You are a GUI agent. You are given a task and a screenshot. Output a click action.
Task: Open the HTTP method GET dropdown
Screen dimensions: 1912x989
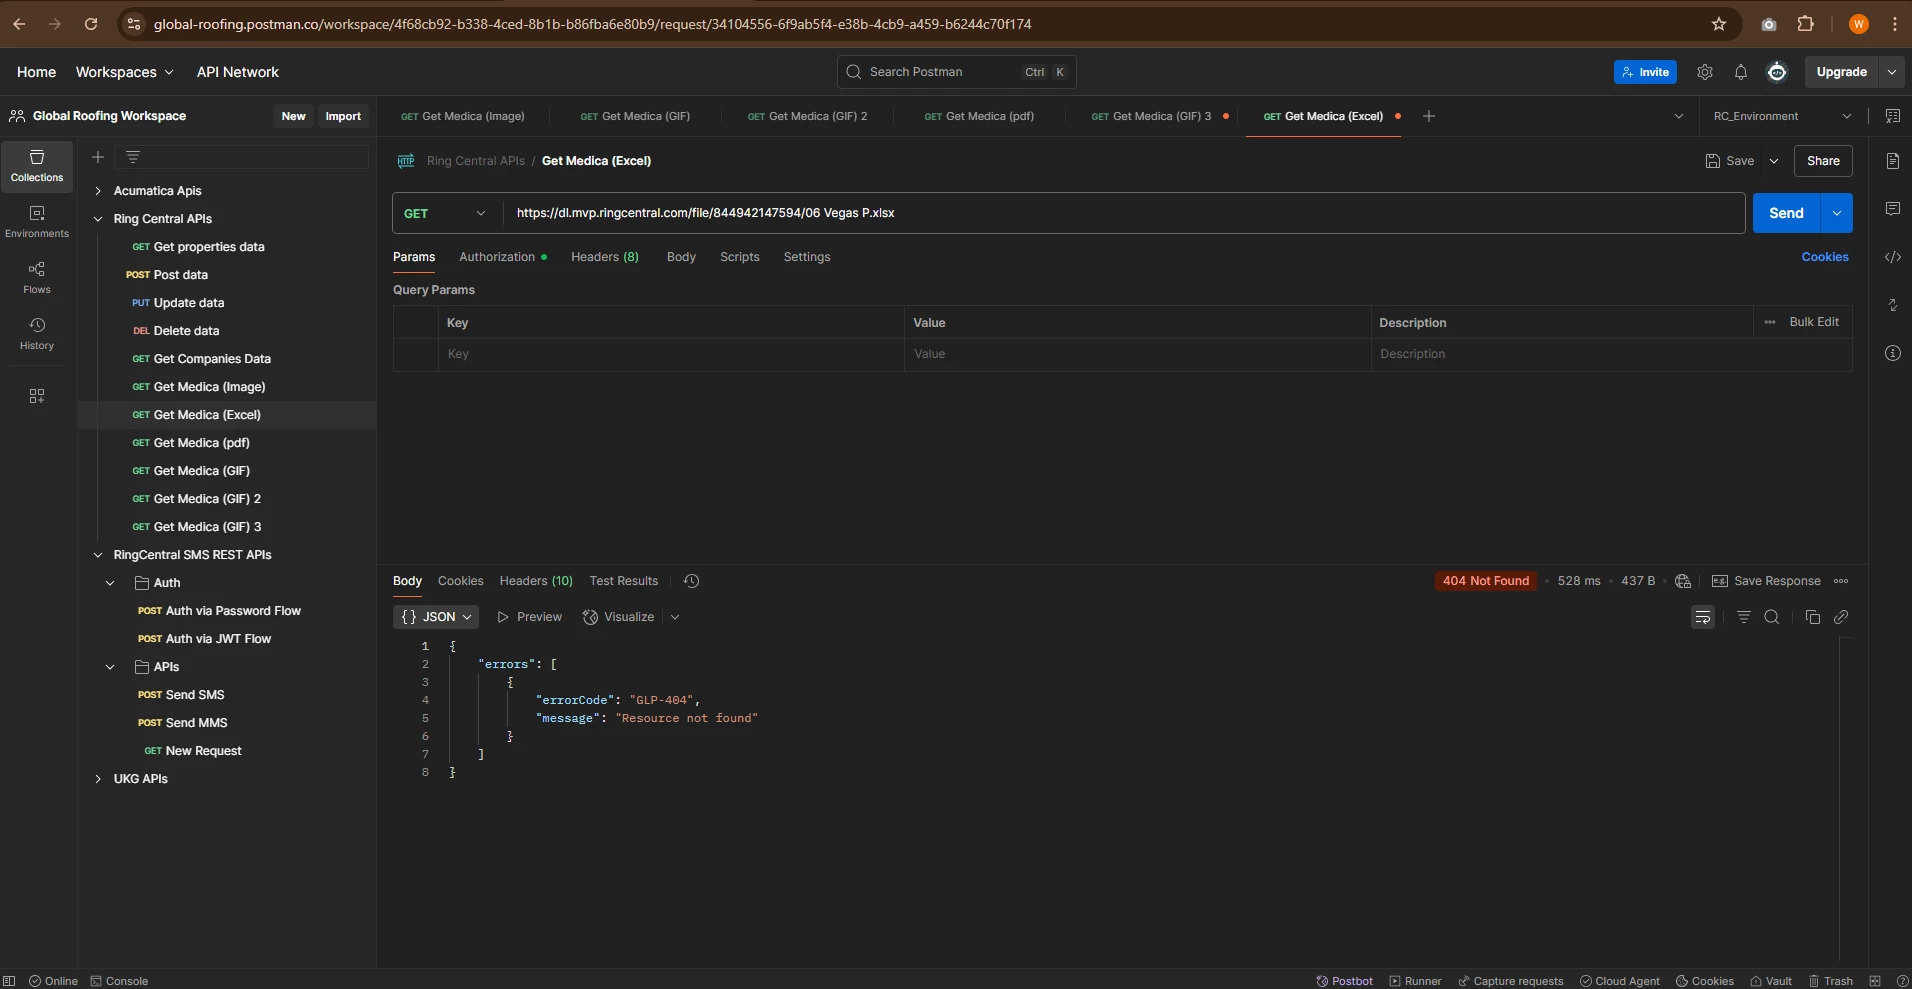445,213
